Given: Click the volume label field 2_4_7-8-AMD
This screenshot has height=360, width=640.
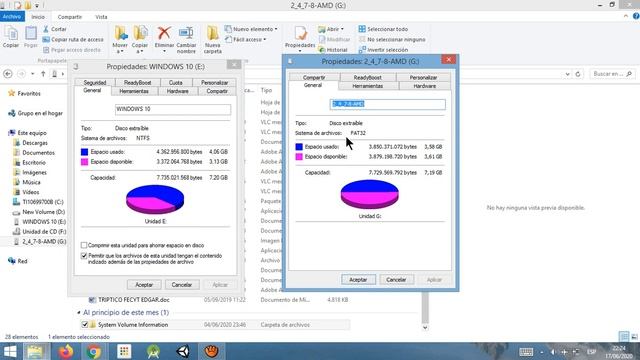Looking at the screenshot, I should click(387, 104).
